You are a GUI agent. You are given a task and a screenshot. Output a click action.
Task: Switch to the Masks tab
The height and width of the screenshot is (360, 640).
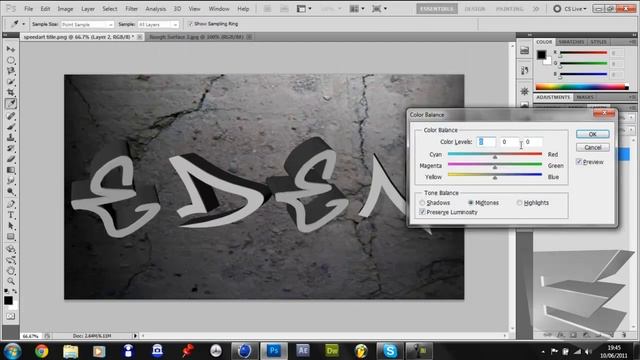(585, 97)
